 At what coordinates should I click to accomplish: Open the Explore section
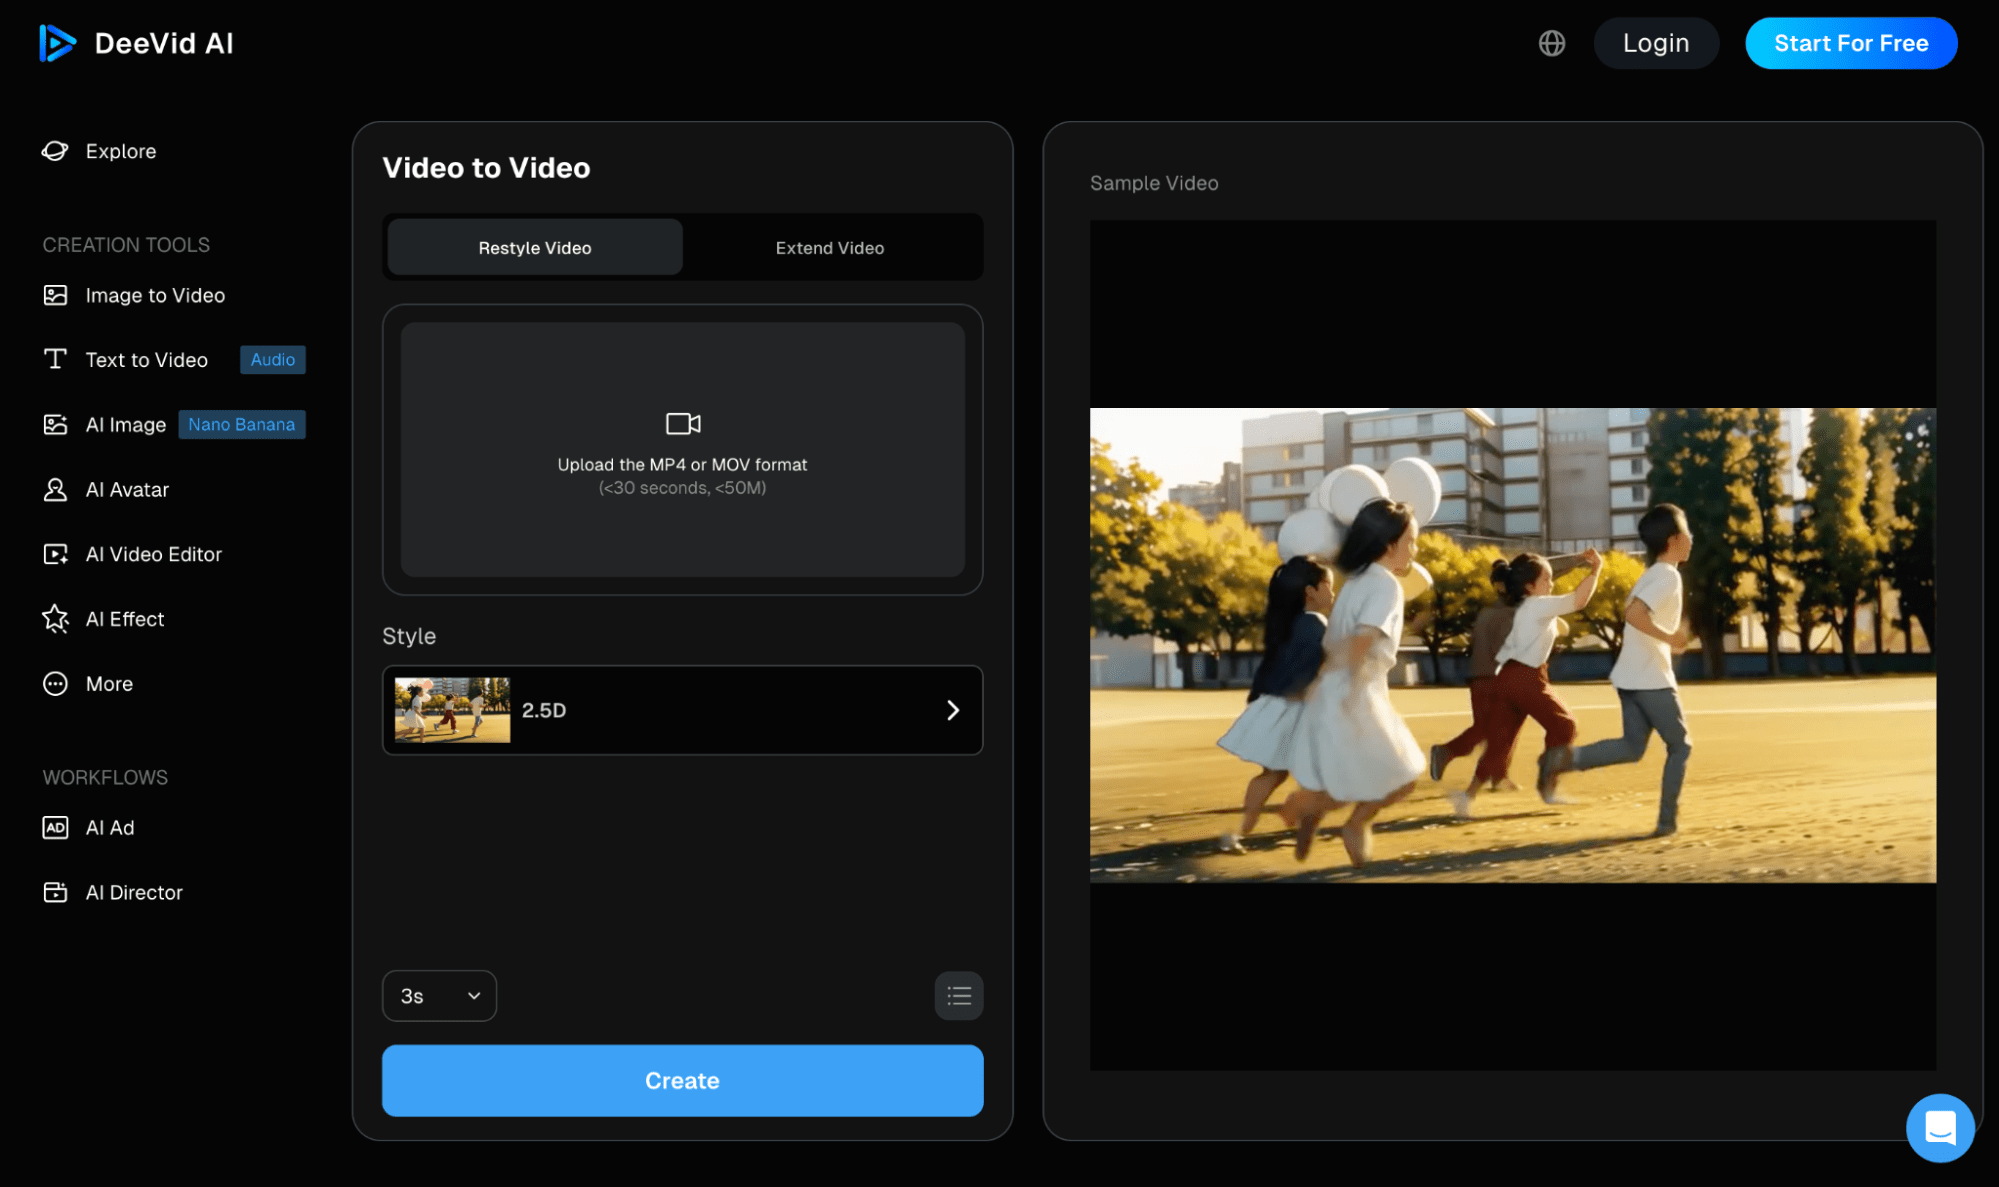[x=120, y=151]
